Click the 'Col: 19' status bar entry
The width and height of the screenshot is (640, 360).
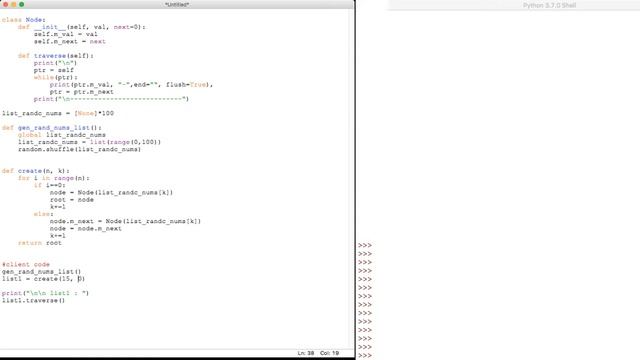coord(329,353)
